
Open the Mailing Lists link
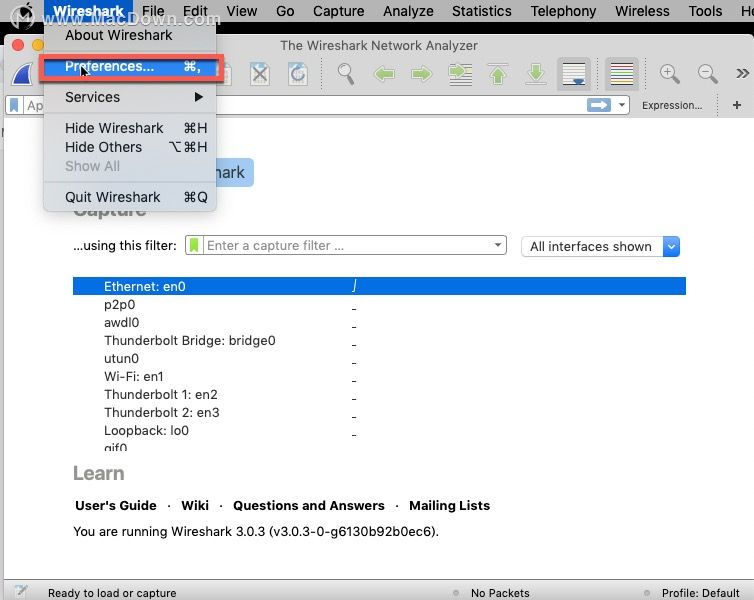(x=450, y=506)
